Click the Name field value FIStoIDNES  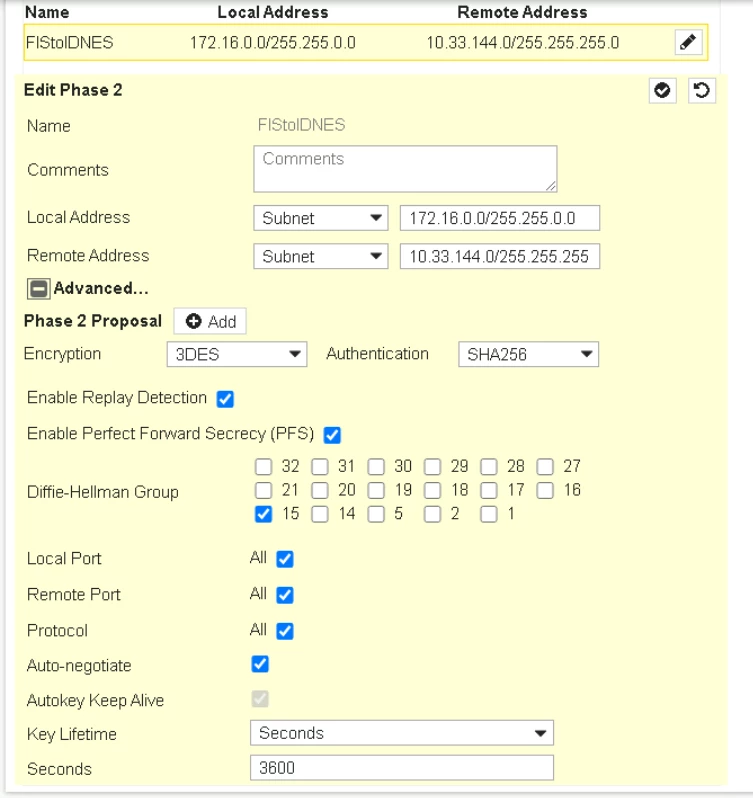click(301, 125)
